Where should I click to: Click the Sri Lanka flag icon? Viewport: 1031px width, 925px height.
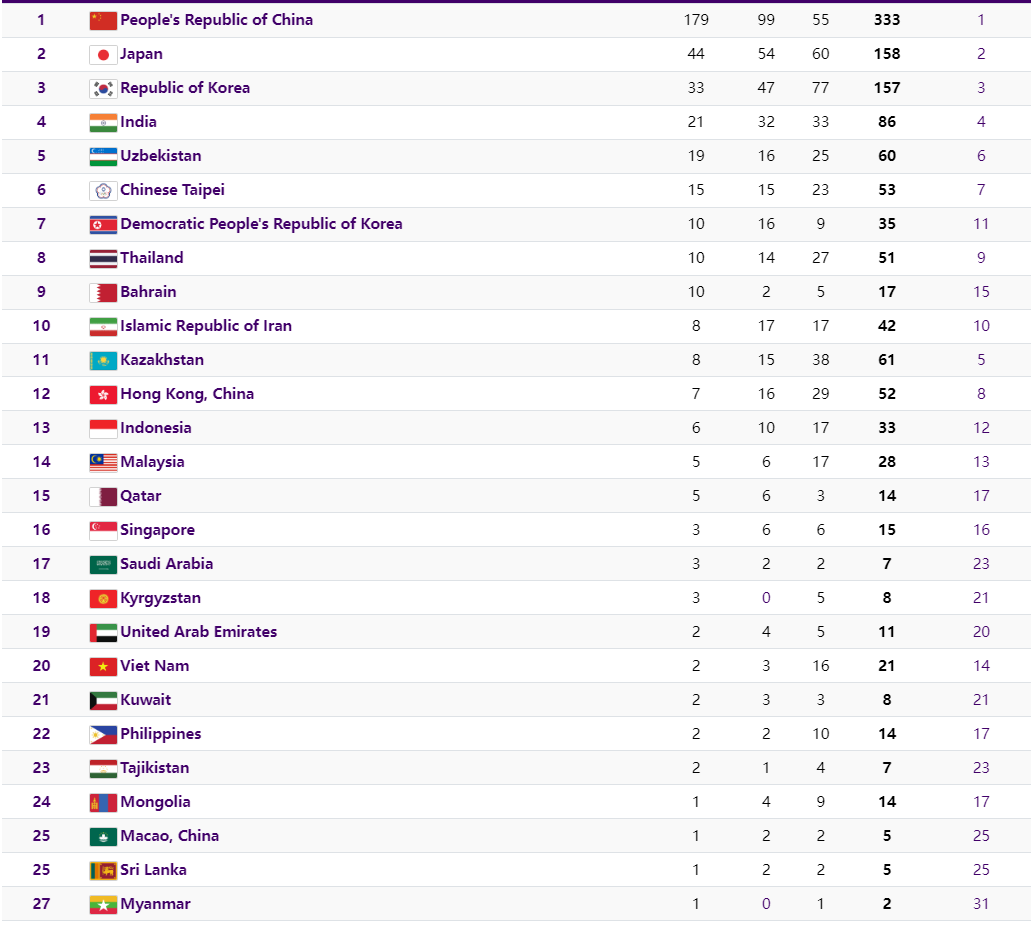coord(103,870)
